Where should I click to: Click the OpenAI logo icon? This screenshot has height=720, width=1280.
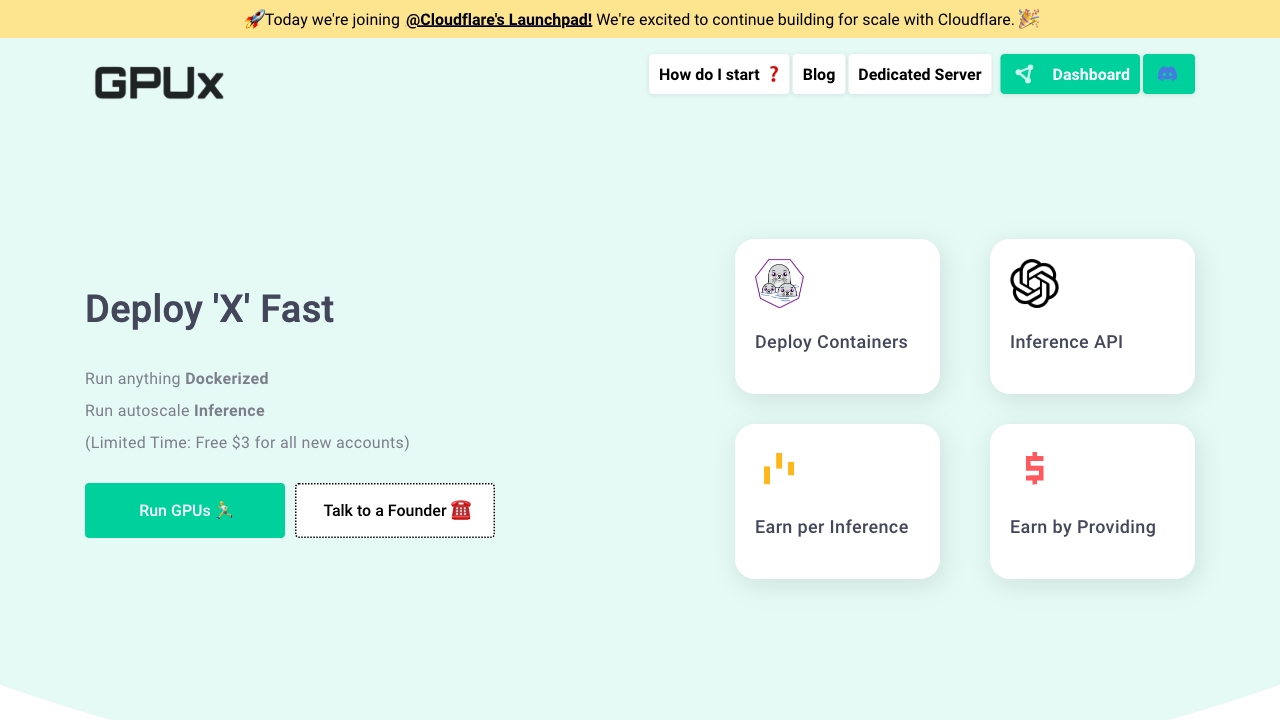[x=1034, y=283]
